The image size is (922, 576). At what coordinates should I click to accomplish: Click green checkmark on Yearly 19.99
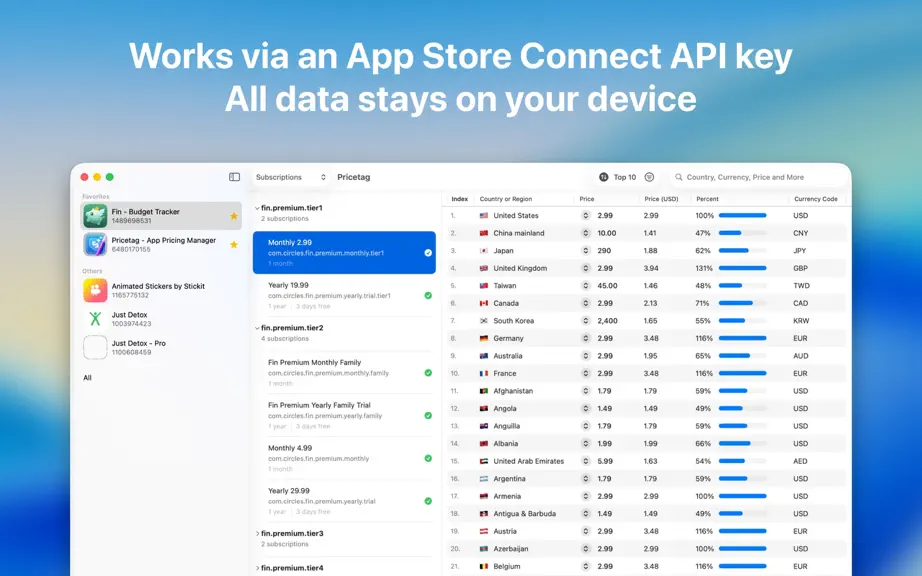click(428, 296)
